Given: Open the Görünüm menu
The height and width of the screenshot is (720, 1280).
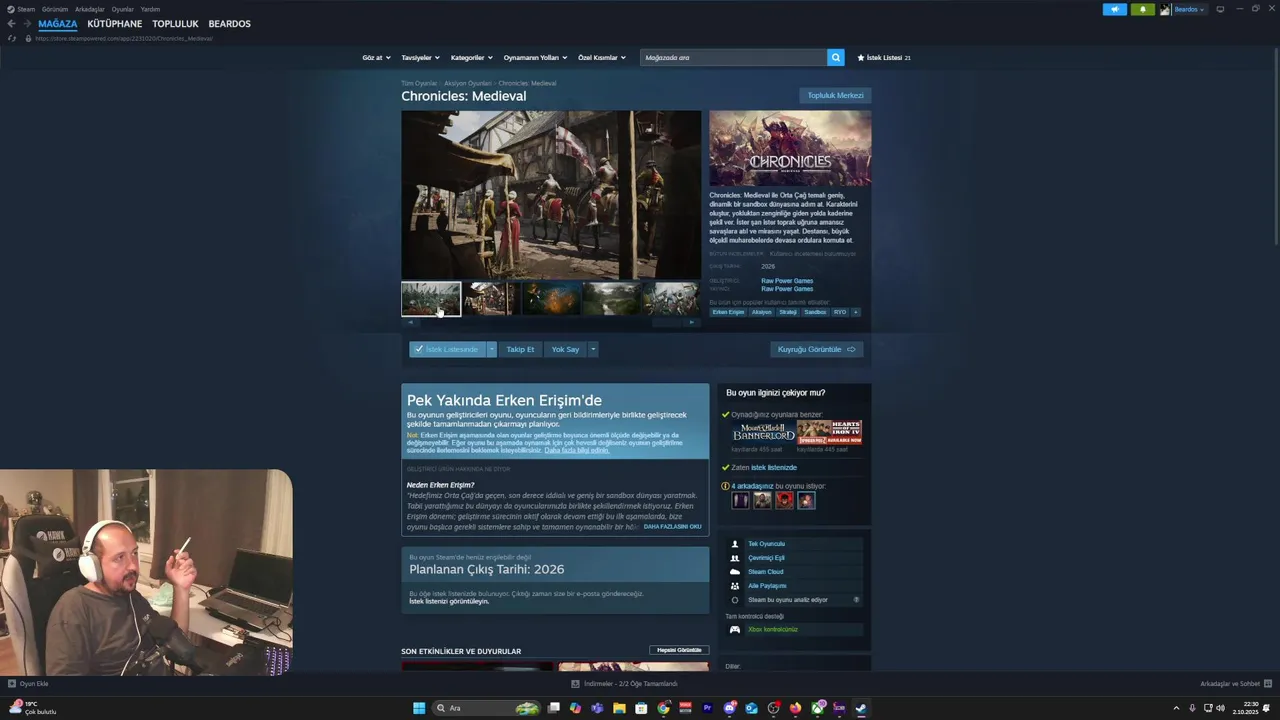Looking at the screenshot, I should tap(55, 9).
